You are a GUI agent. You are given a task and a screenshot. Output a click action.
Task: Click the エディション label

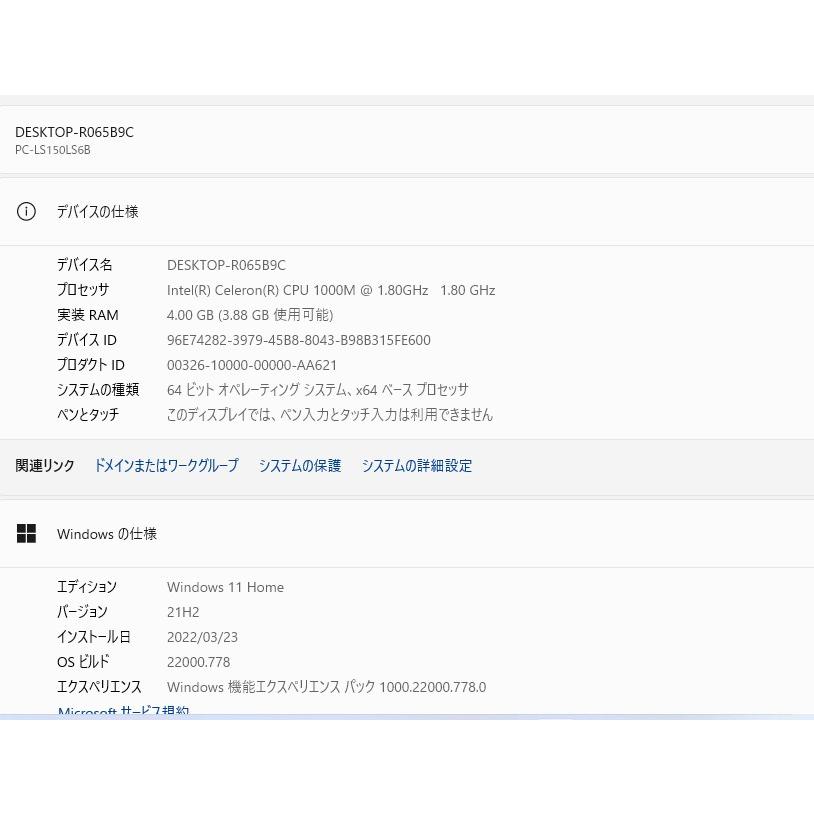pos(87,587)
